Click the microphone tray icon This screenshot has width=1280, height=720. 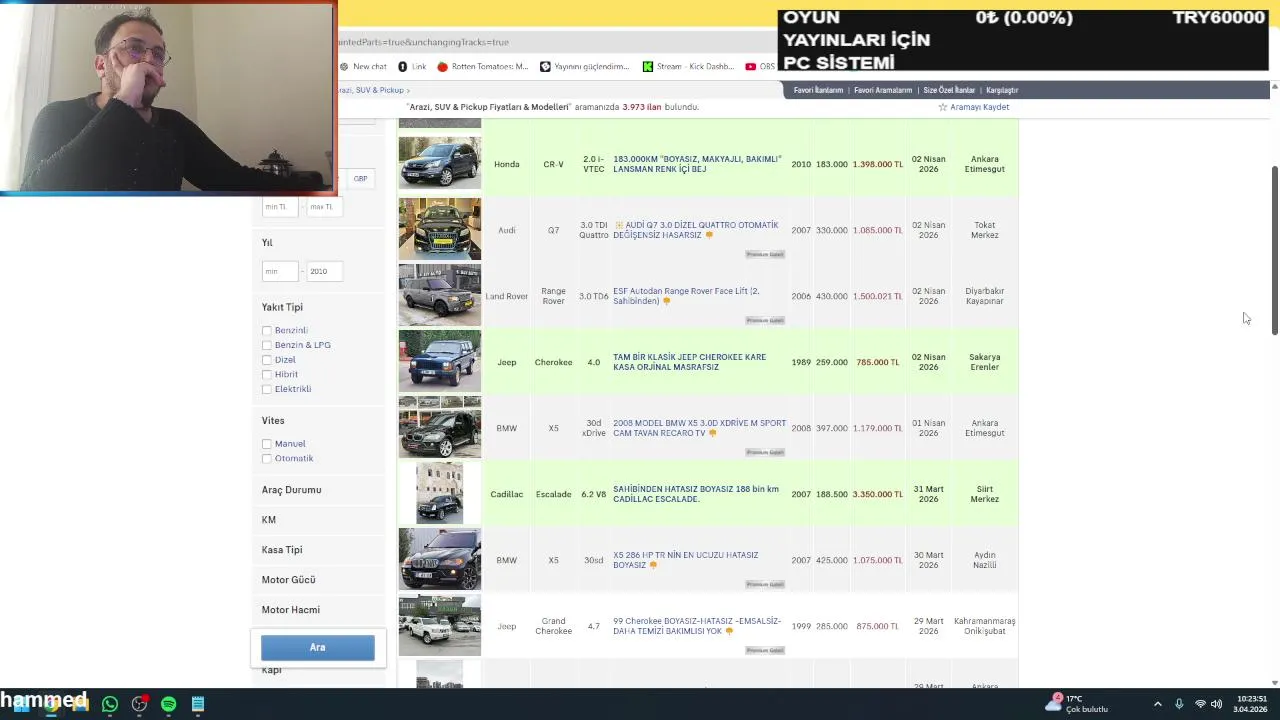1179,704
